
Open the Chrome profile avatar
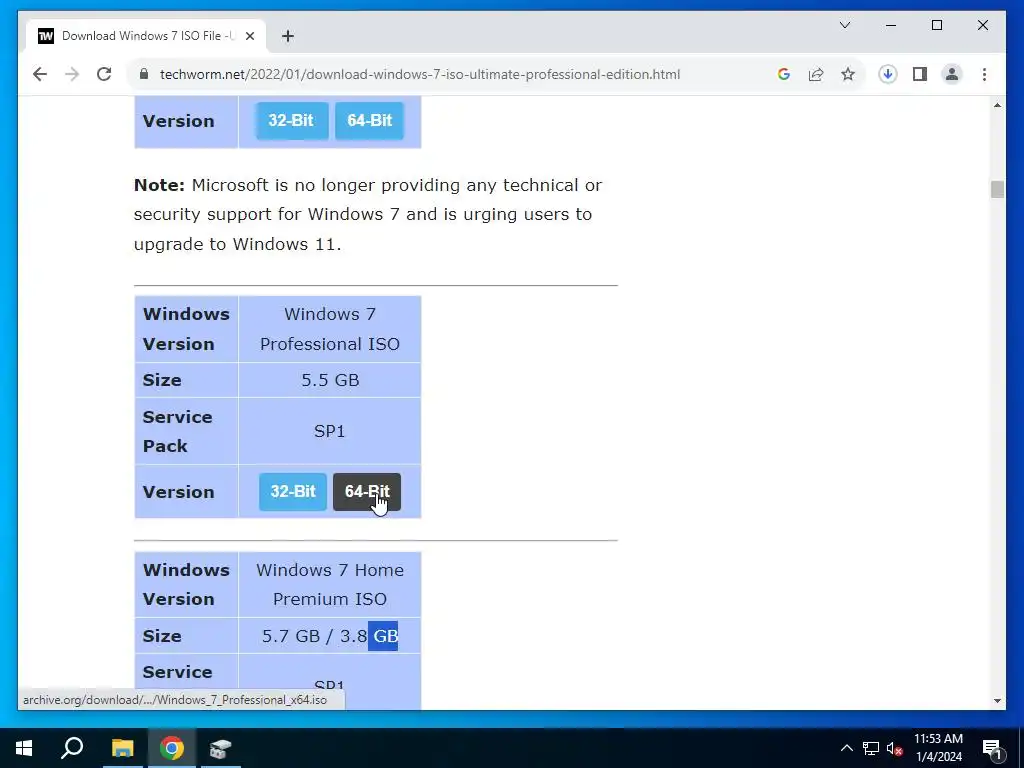(952, 74)
